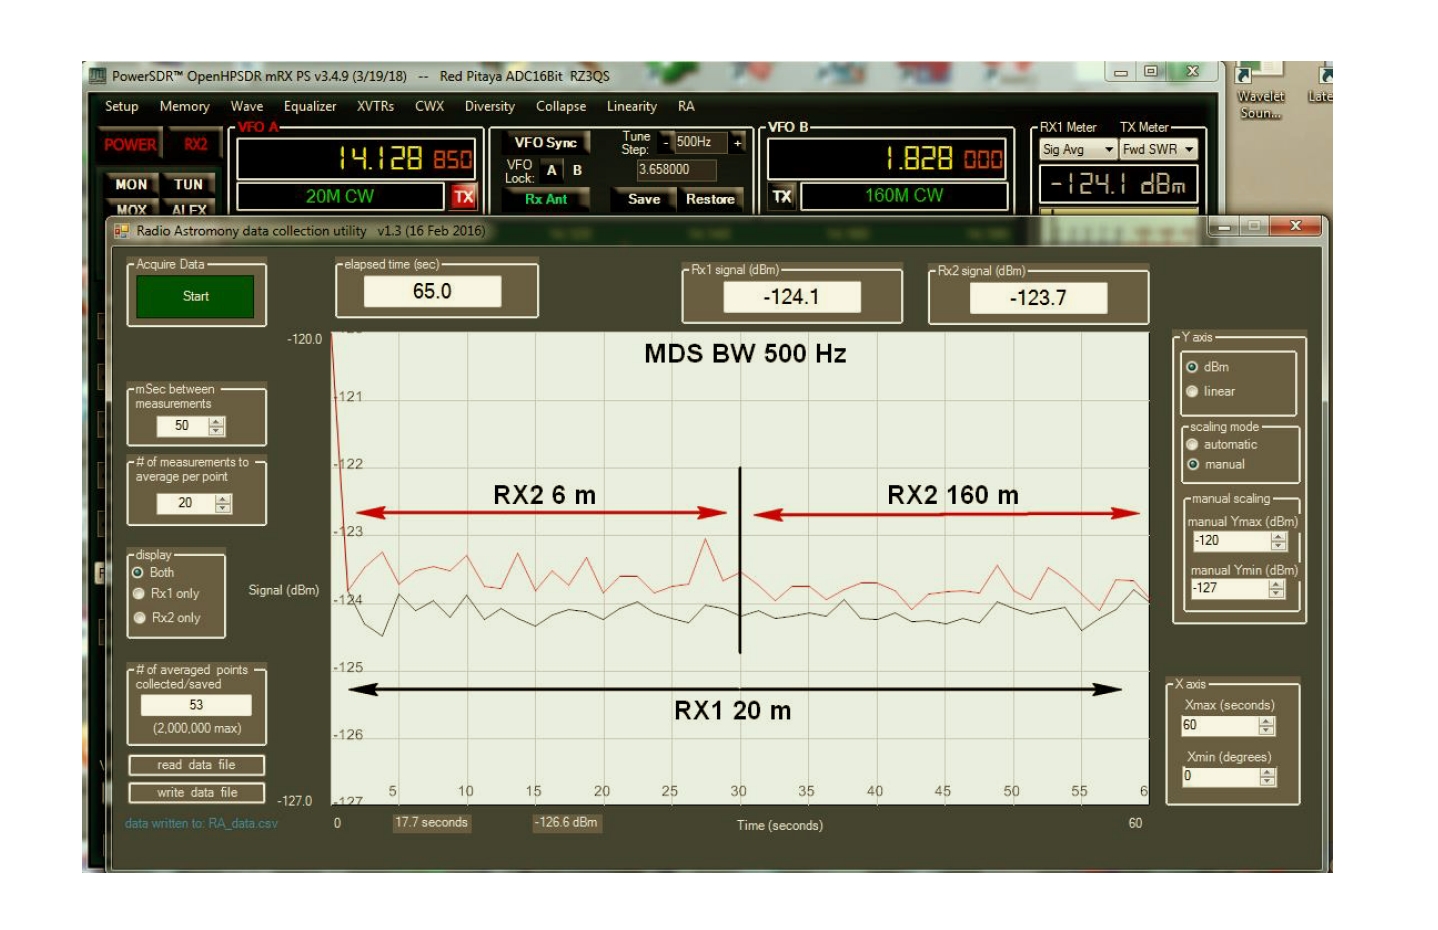Select the dBm Y axis option

[x=1207, y=367]
